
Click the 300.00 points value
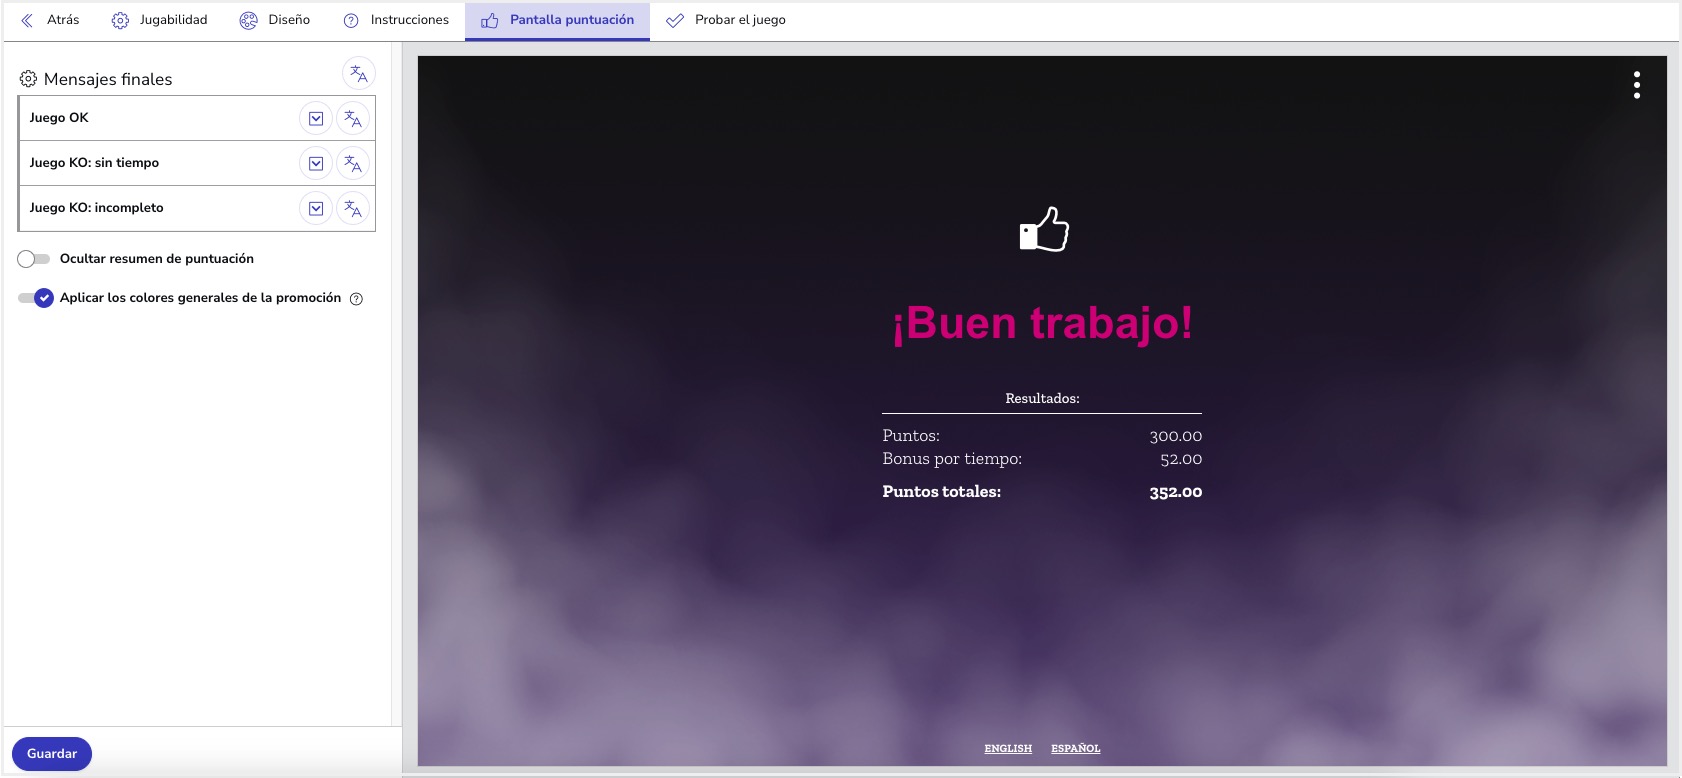coord(1176,436)
